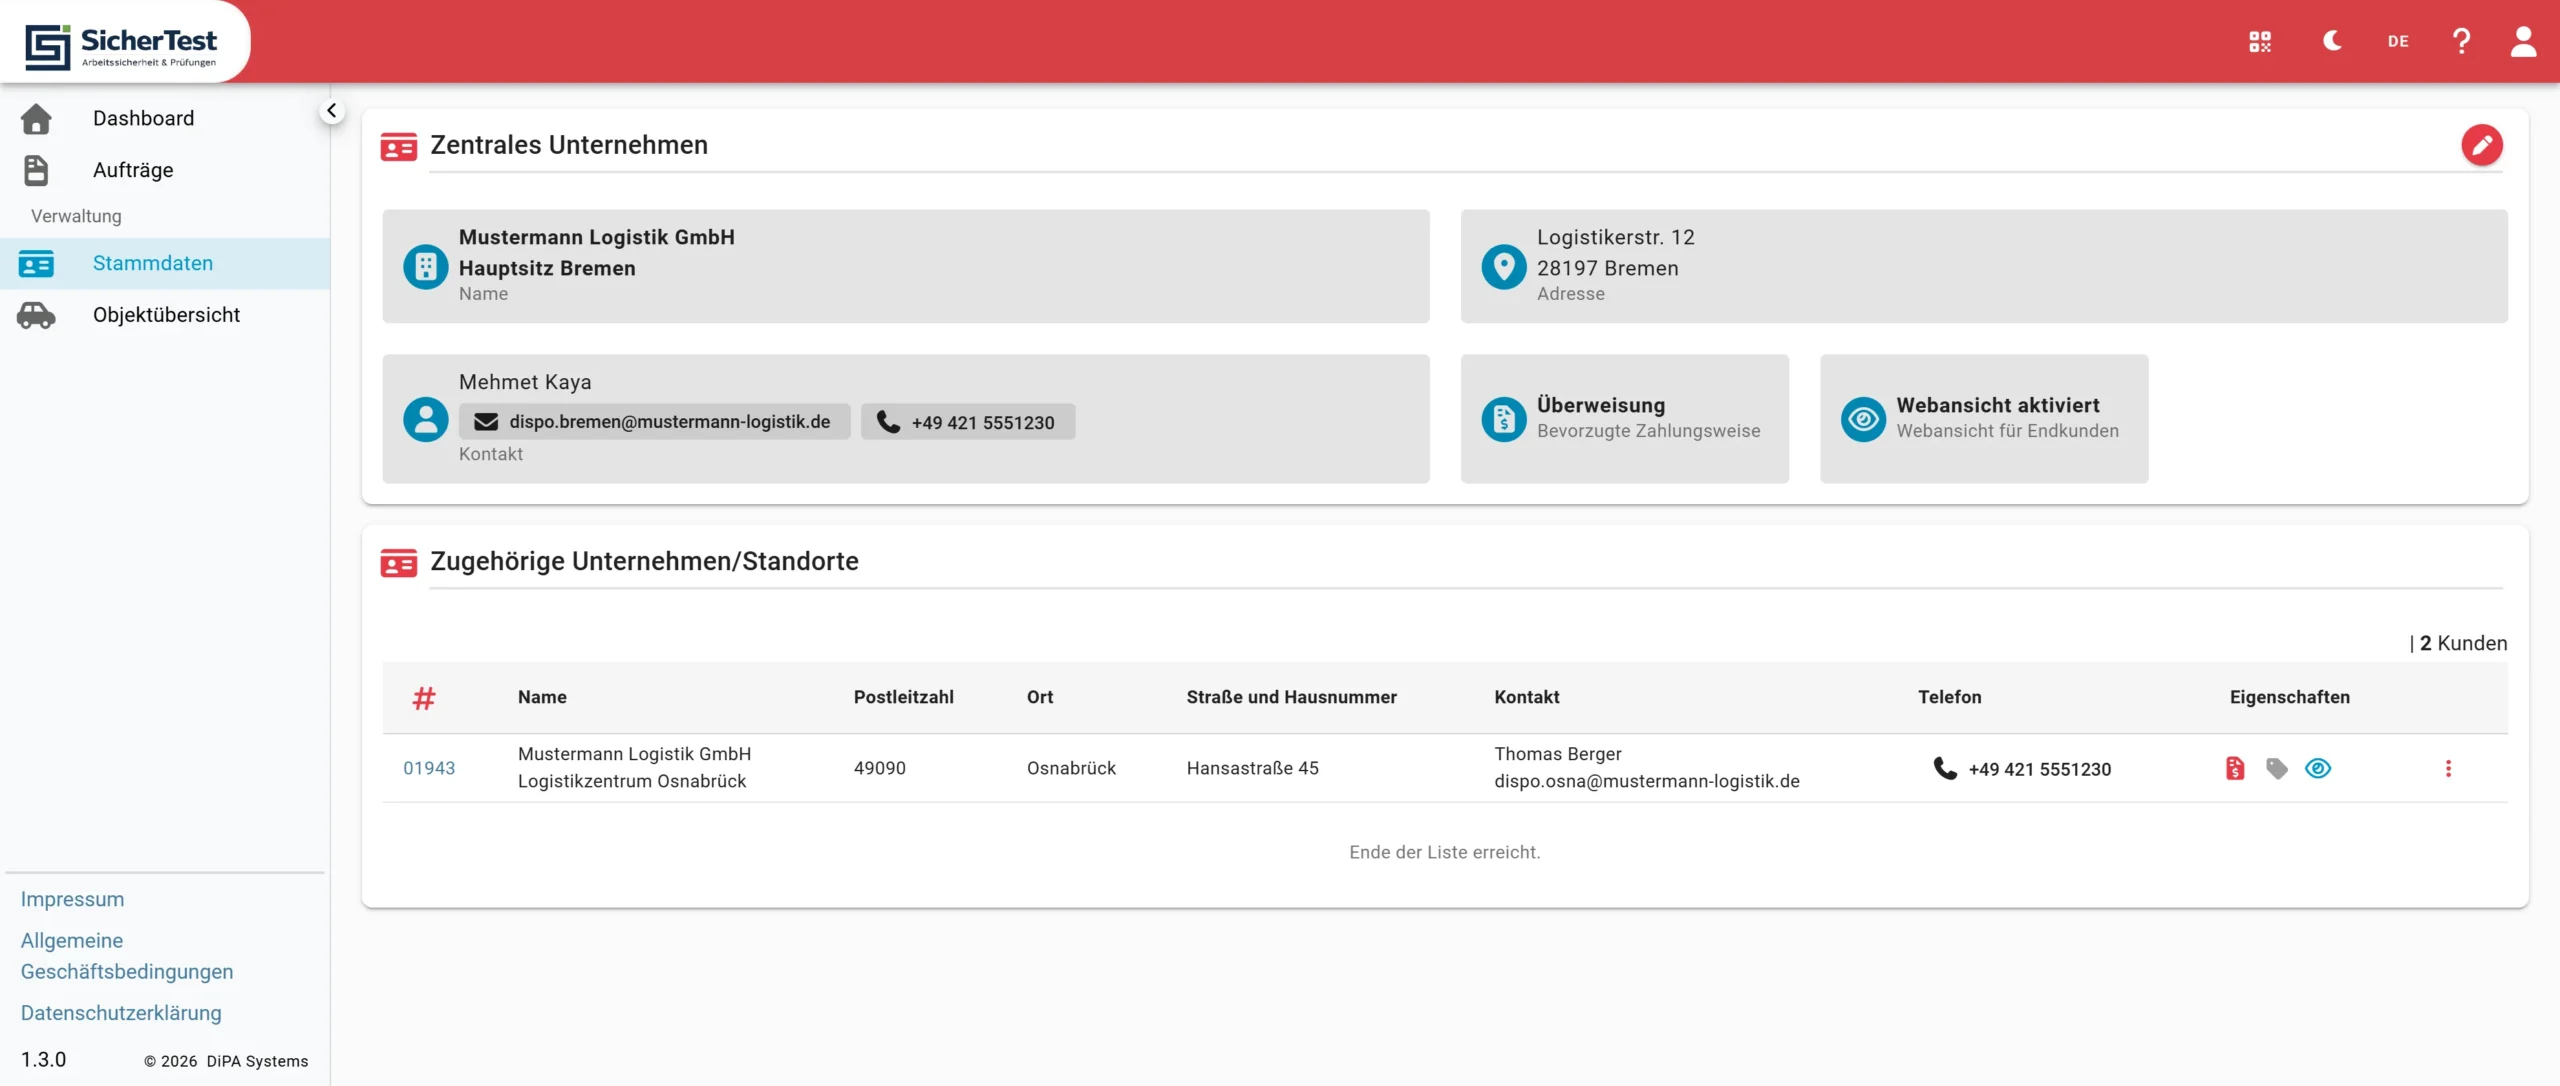The height and width of the screenshot is (1086, 2560).
Task: Toggle dark mode moon icon
Action: 2331,41
